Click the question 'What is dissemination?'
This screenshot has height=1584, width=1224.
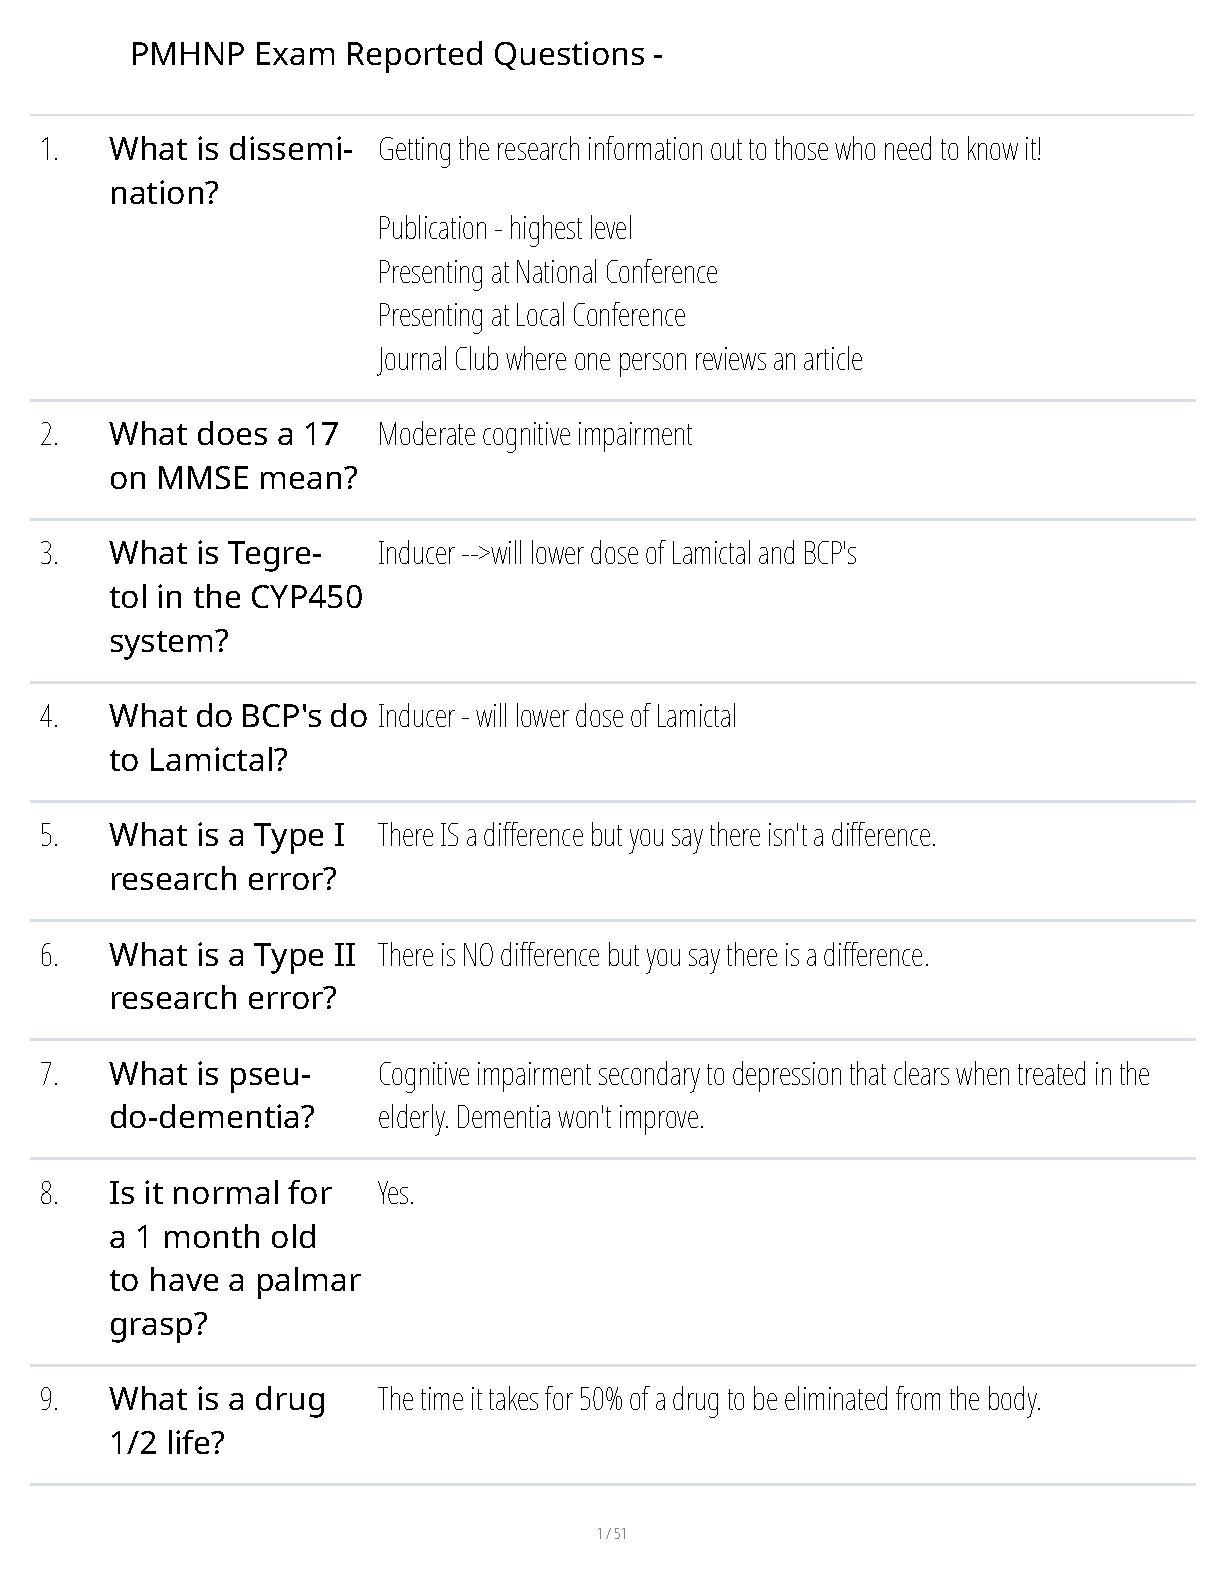[230, 171]
